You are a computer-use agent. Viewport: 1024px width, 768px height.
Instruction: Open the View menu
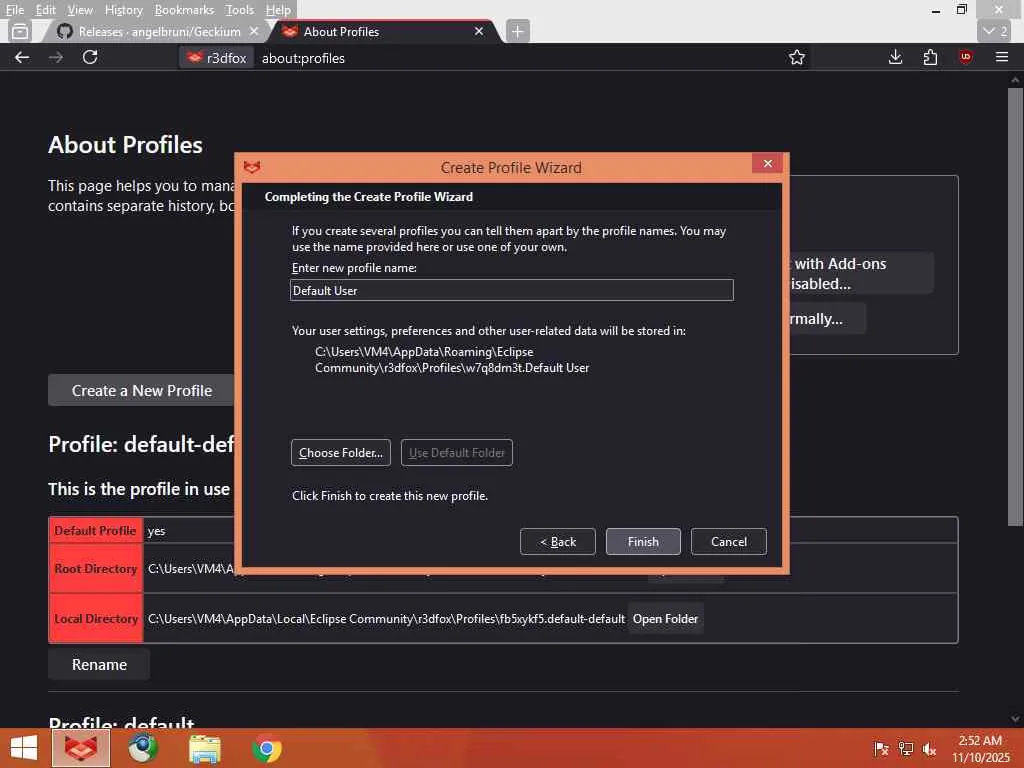tap(80, 10)
